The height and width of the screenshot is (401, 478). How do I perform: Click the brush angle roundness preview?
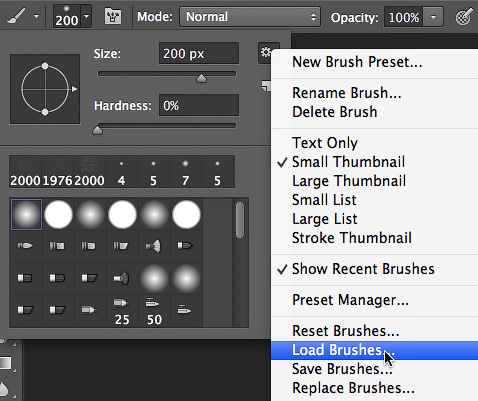tap(45, 89)
